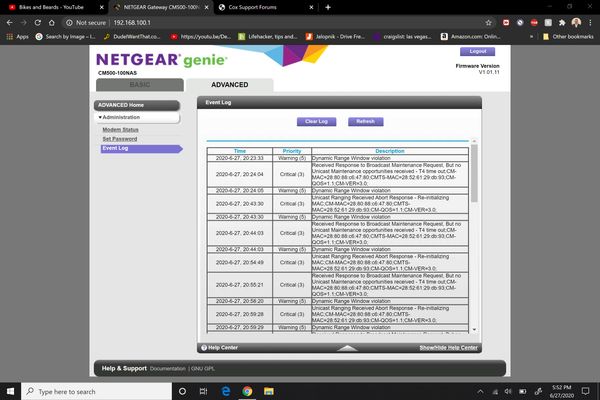This screenshot has height=400, width=600.
Task: Open File Explorer from taskbar
Action: [269, 391]
